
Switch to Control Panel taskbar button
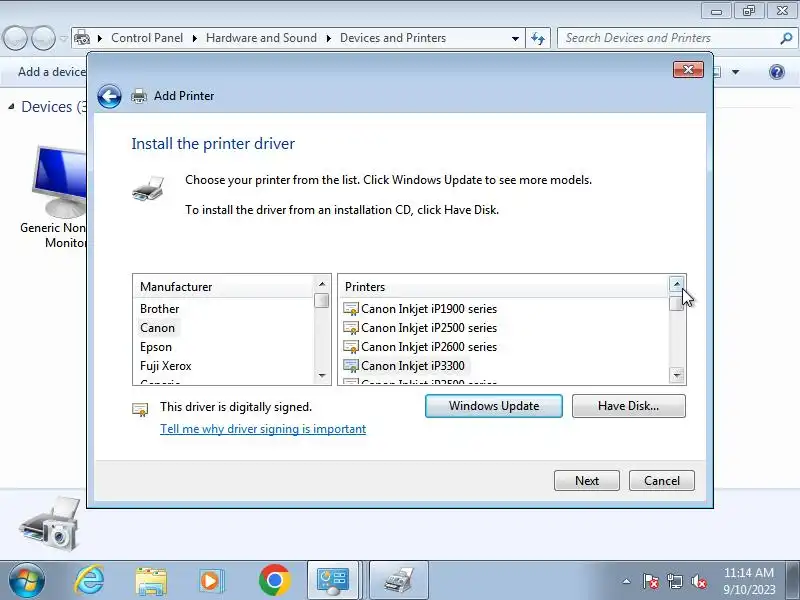pyautogui.click(x=334, y=580)
